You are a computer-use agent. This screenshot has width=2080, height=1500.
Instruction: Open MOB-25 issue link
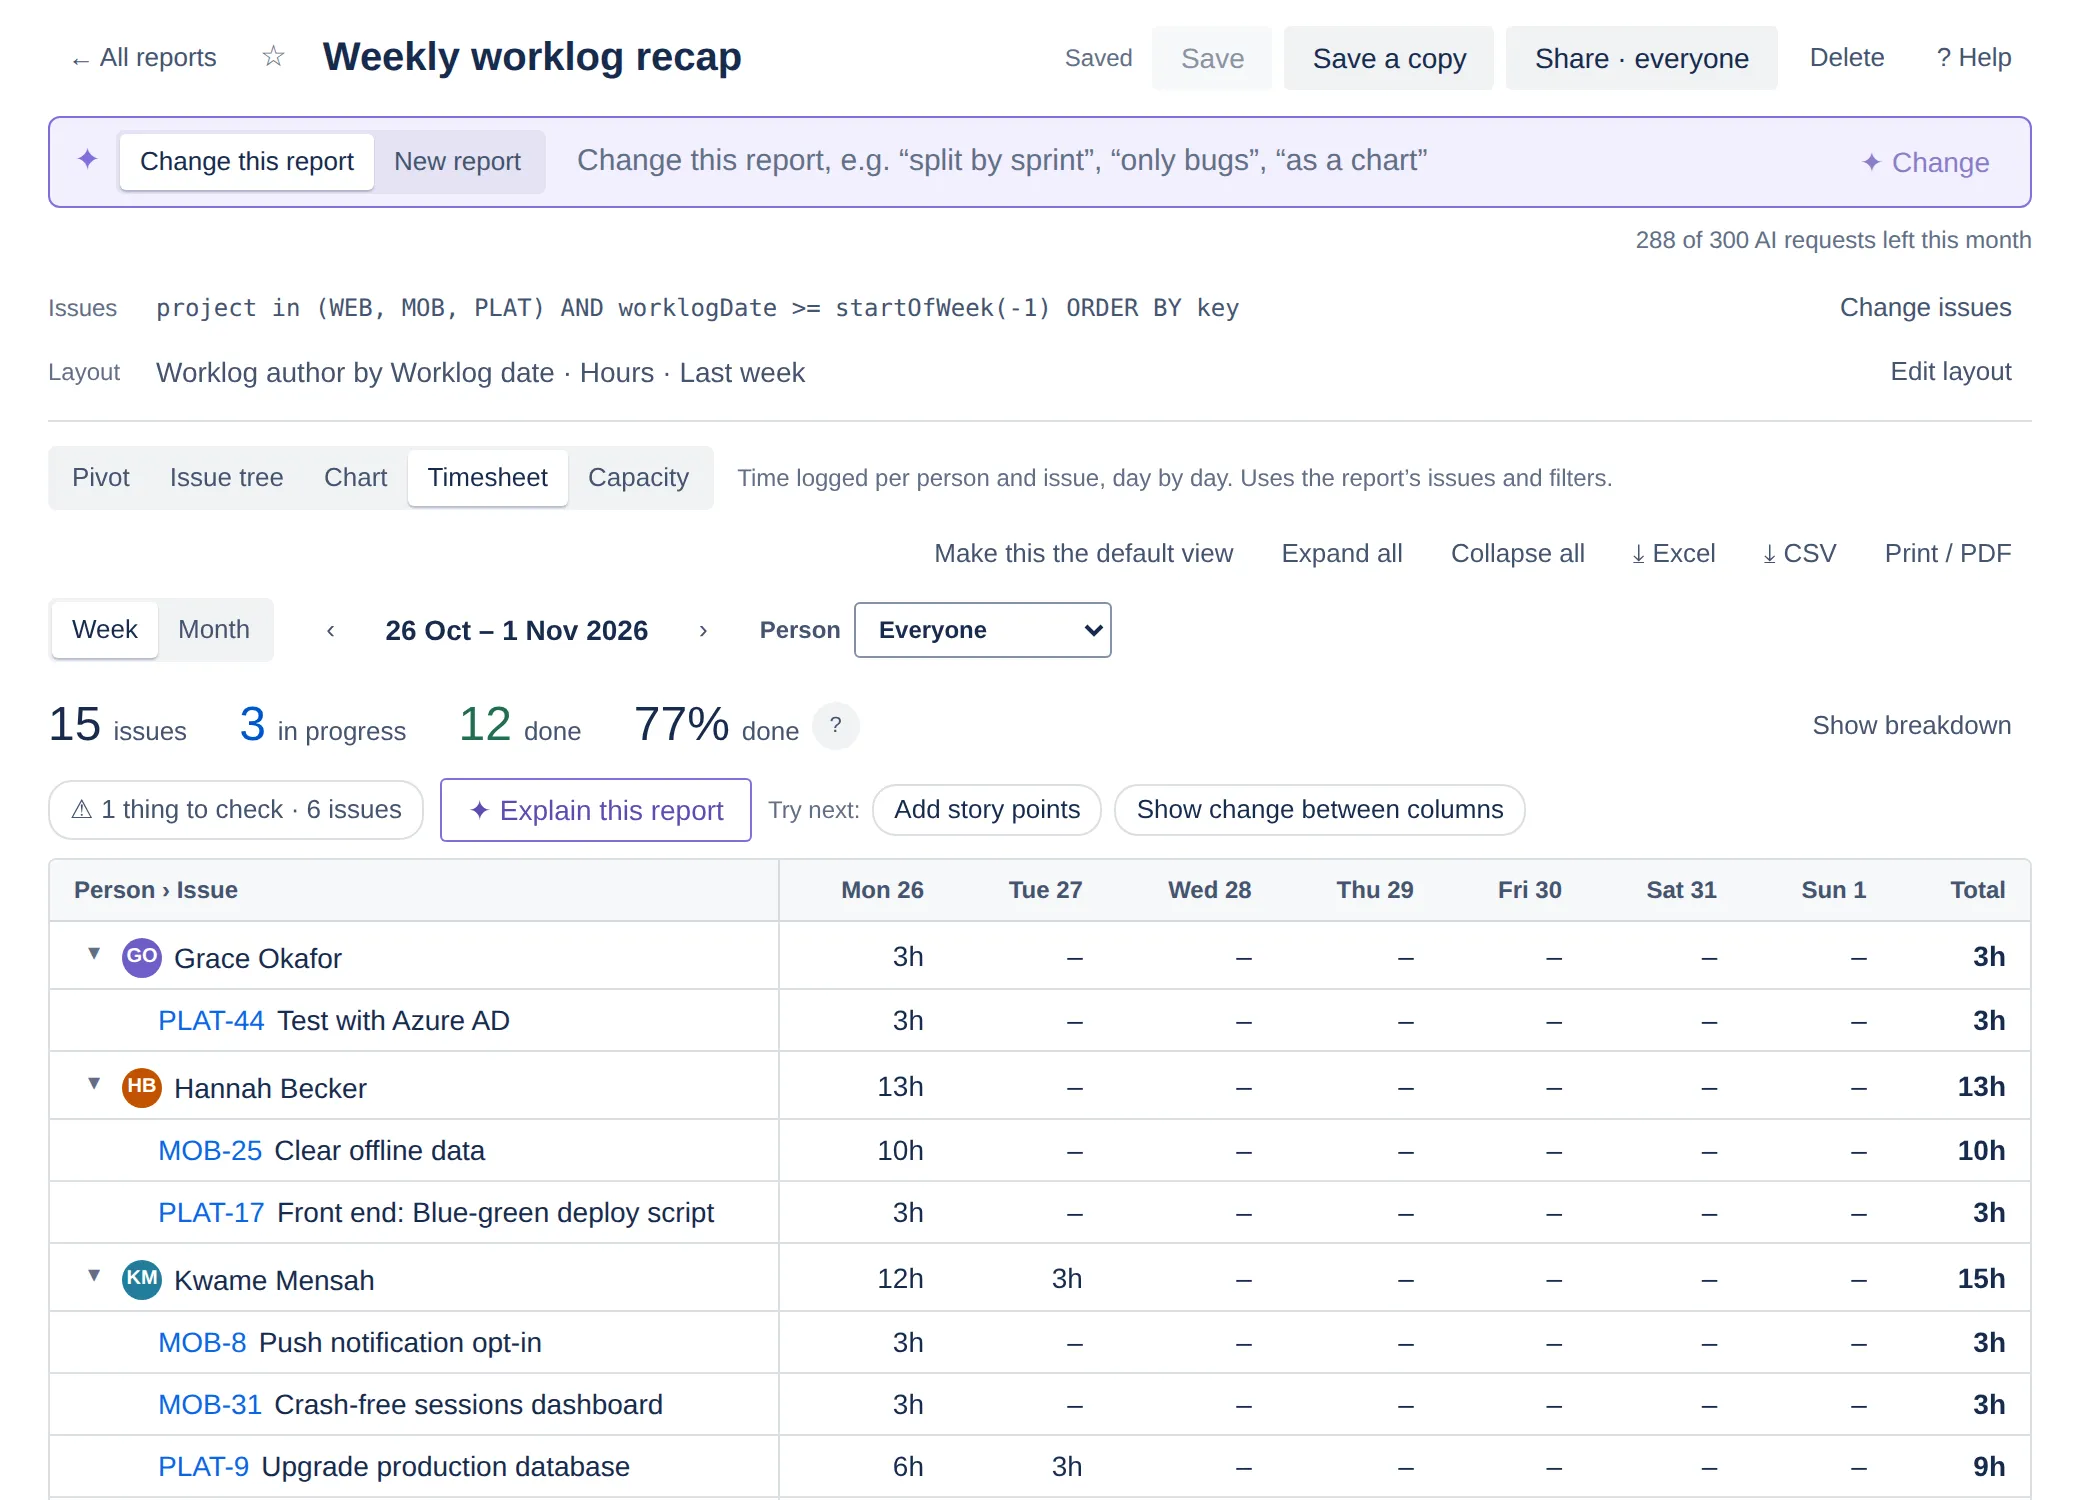210,1150
